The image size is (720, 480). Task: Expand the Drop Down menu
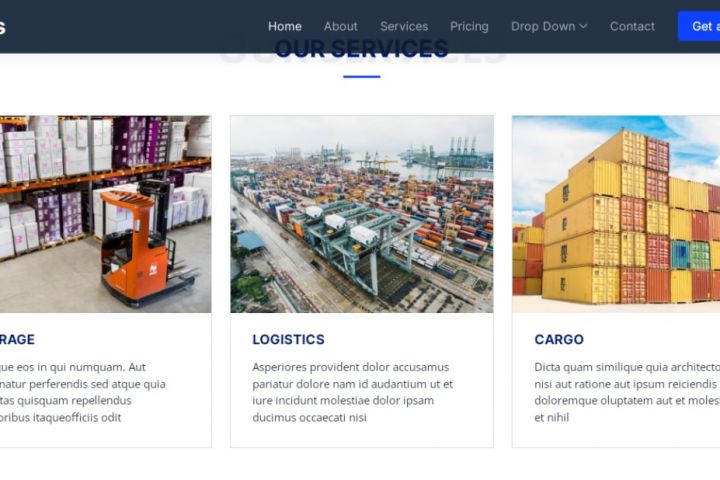click(549, 27)
